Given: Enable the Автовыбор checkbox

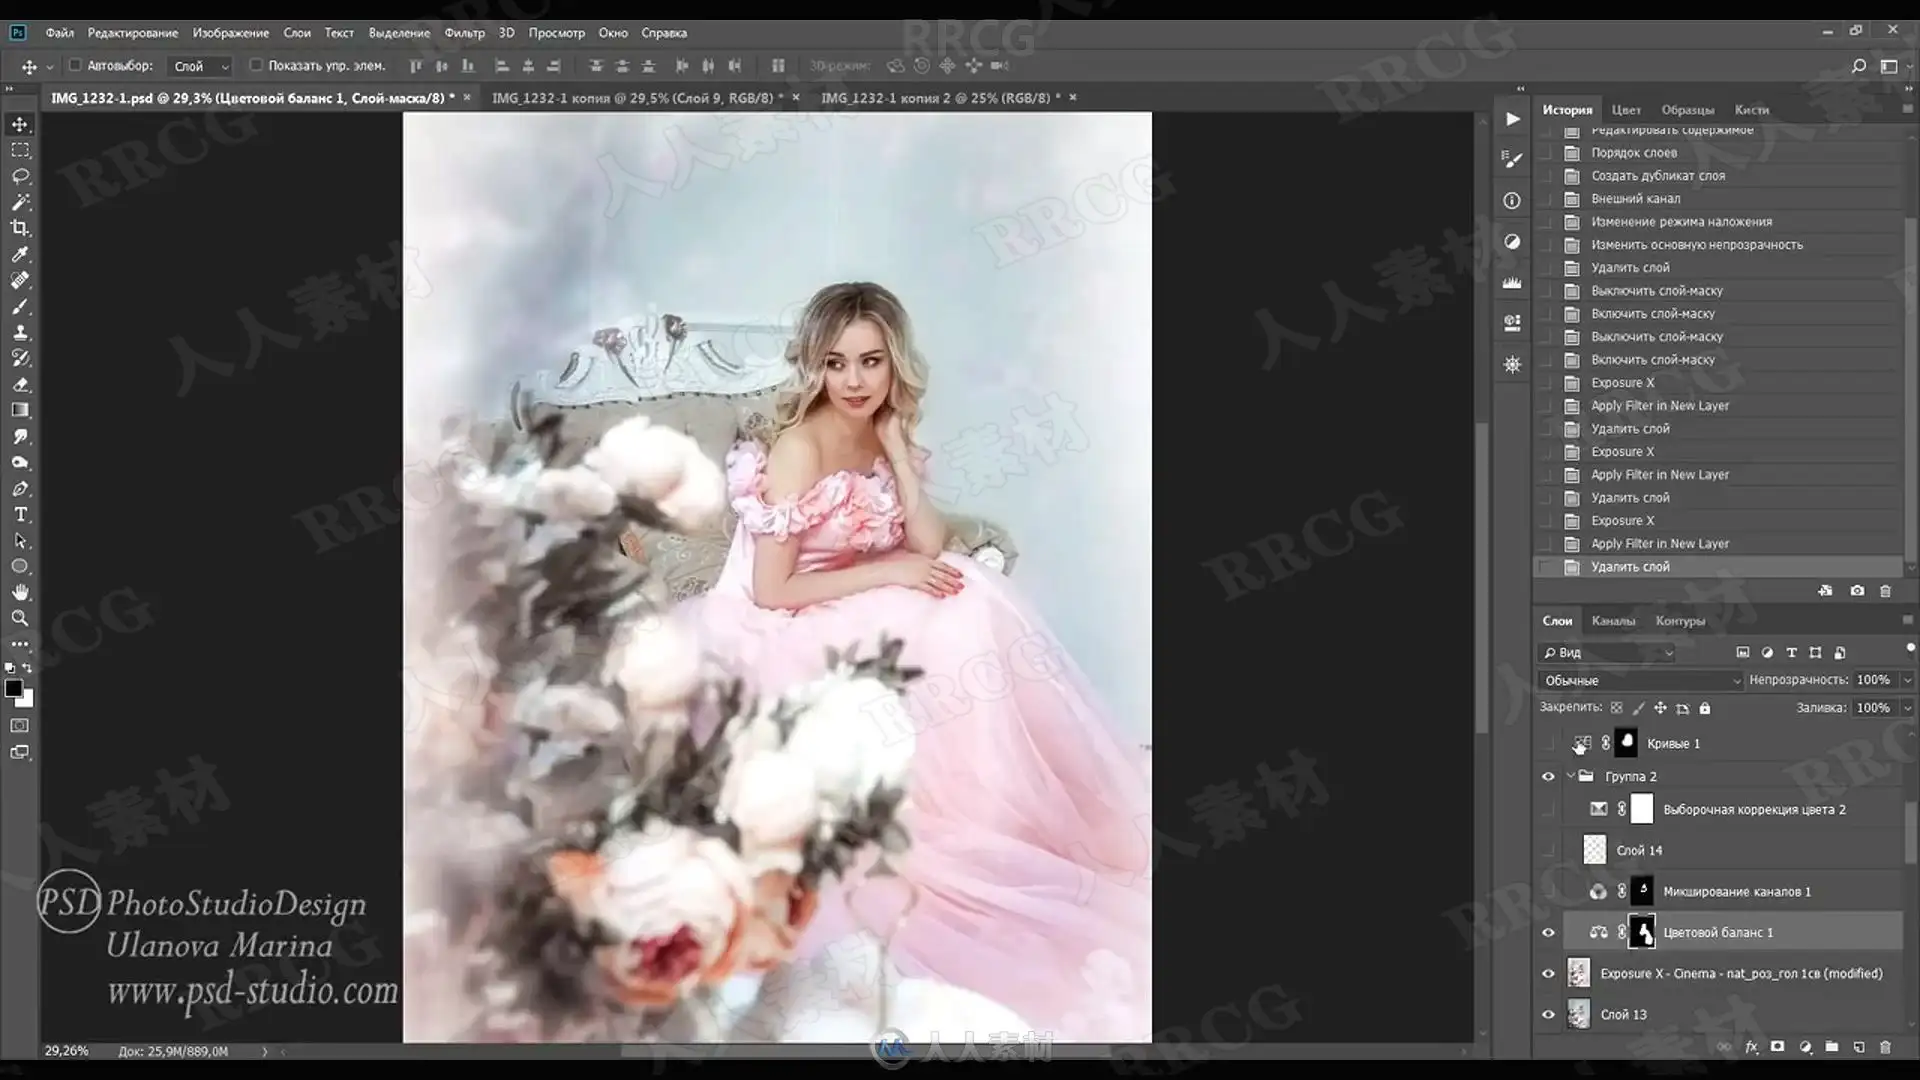Looking at the screenshot, I should click(75, 66).
